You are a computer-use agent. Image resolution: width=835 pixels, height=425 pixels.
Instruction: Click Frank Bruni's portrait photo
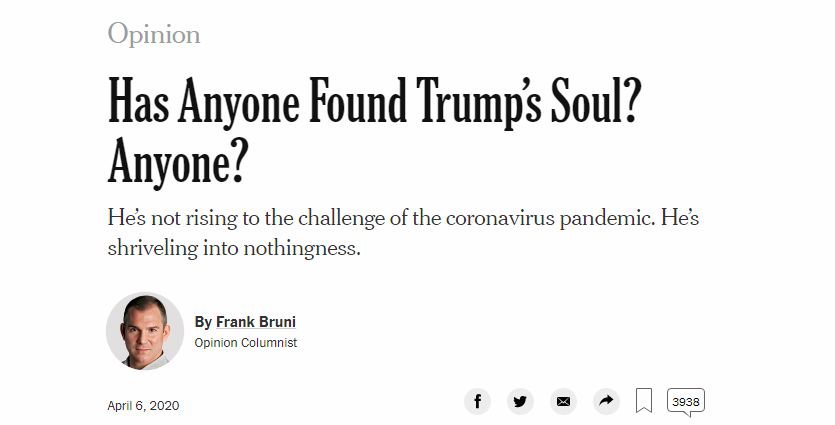coord(145,331)
